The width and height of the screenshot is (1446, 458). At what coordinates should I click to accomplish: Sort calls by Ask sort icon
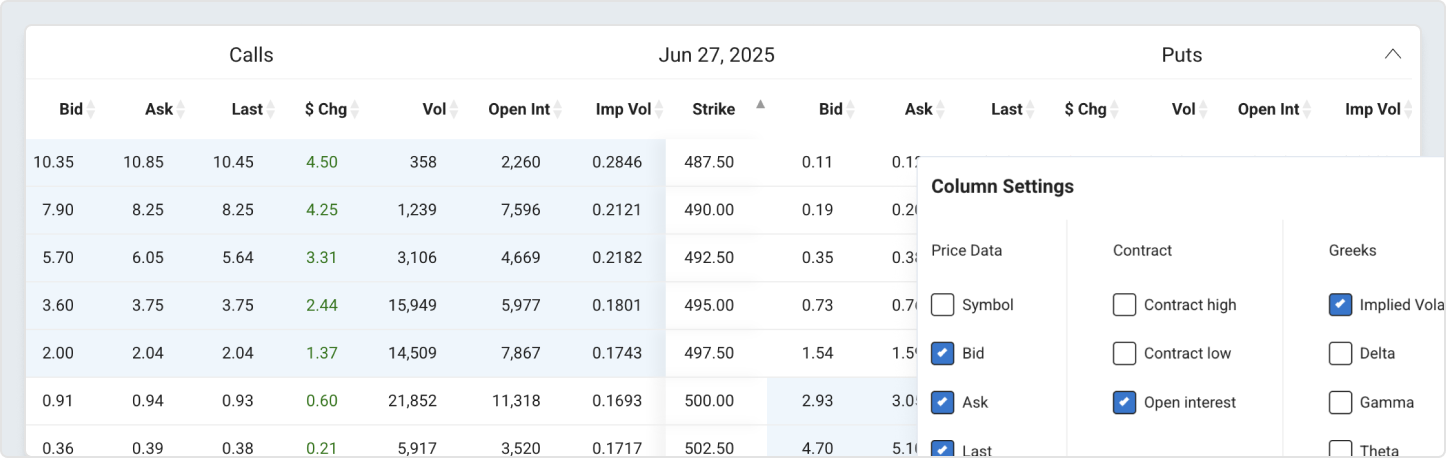181,110
